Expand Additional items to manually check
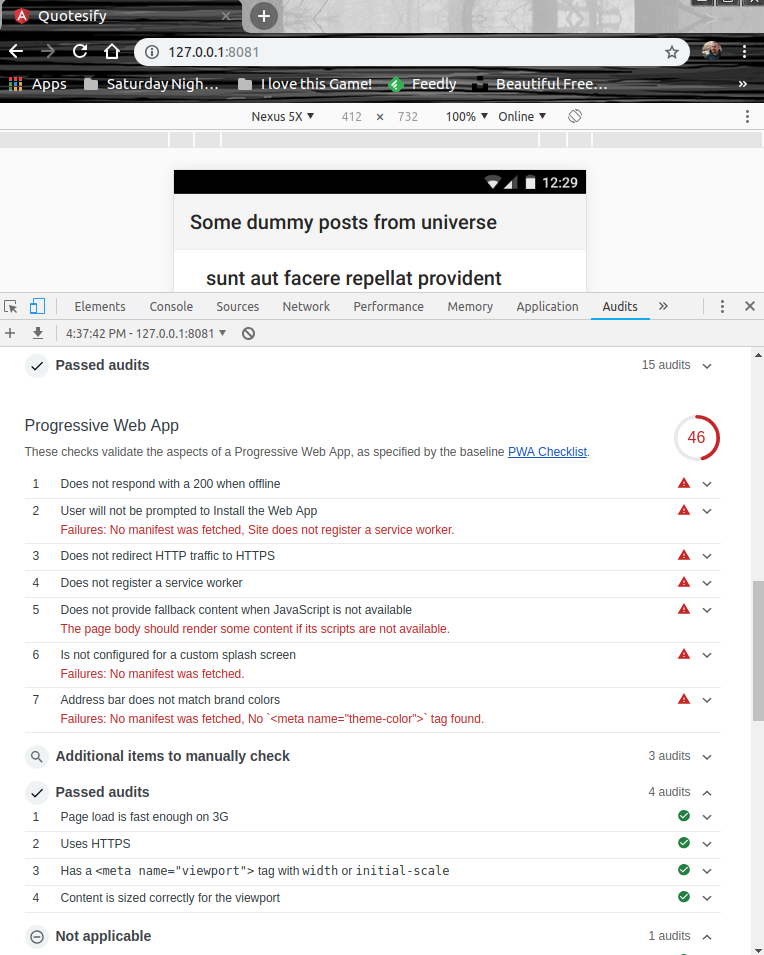 (x=707, y=757)
